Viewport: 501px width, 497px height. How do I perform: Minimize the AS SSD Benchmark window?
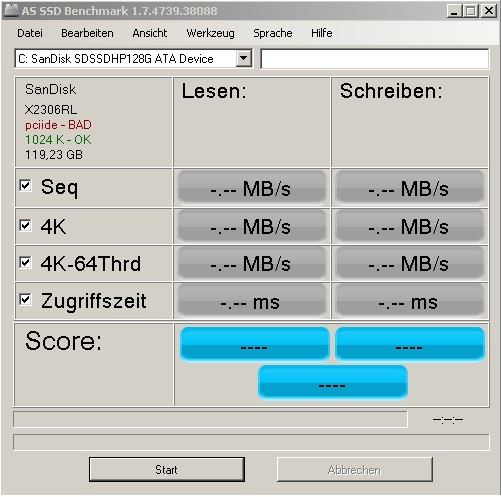point(454,11)
